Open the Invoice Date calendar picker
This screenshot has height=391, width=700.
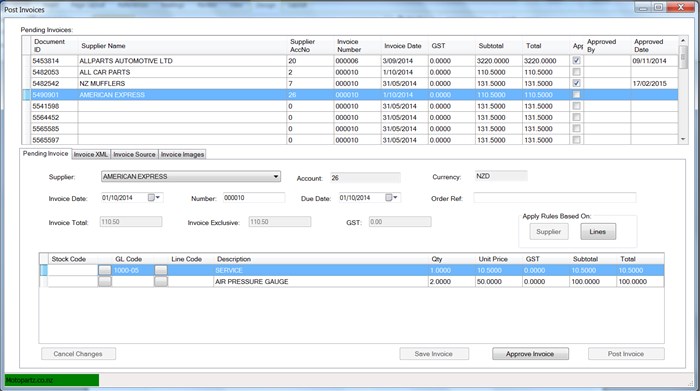(154, 198)
